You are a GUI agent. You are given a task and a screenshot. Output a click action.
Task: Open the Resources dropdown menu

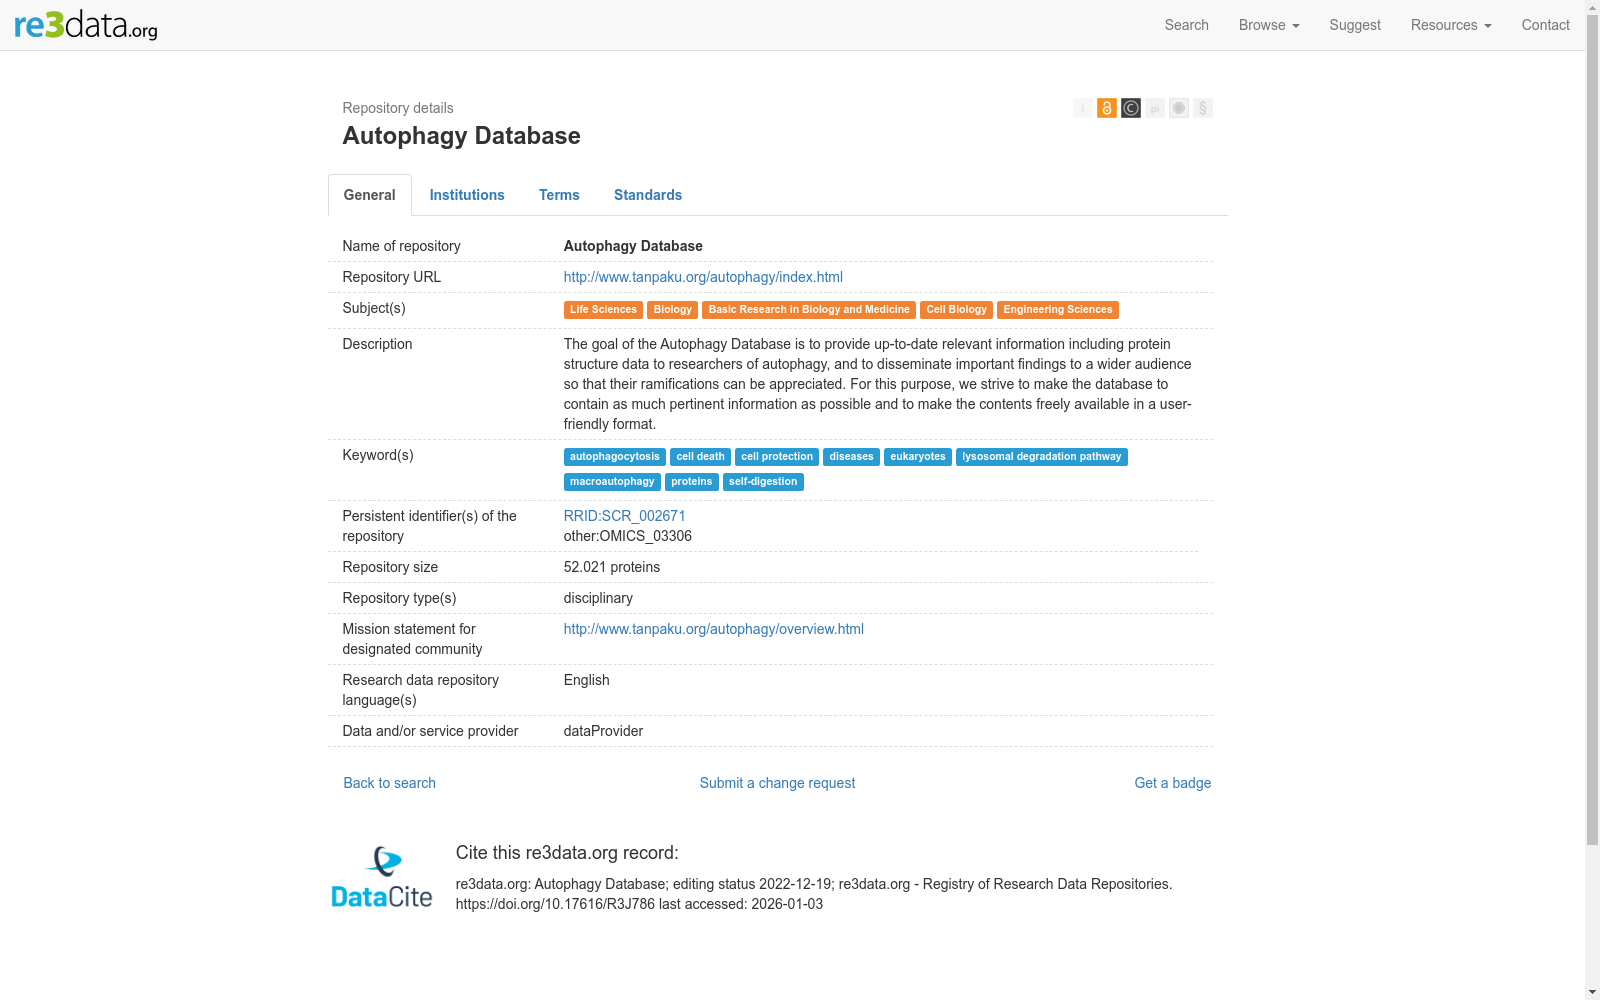1450,25
